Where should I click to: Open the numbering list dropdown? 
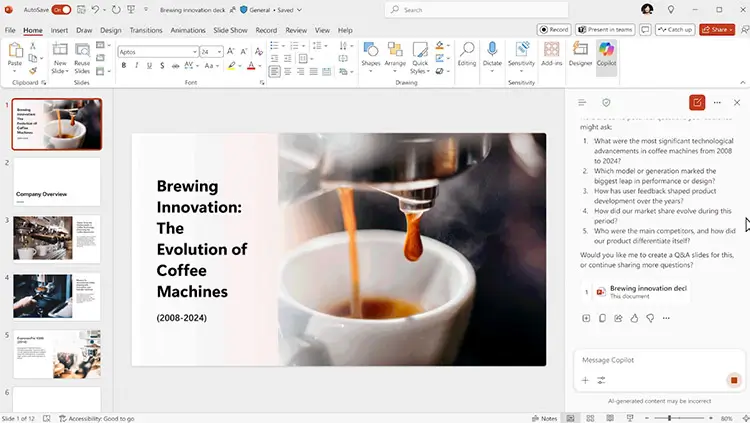pyautogui.click(x=303, y=46)
